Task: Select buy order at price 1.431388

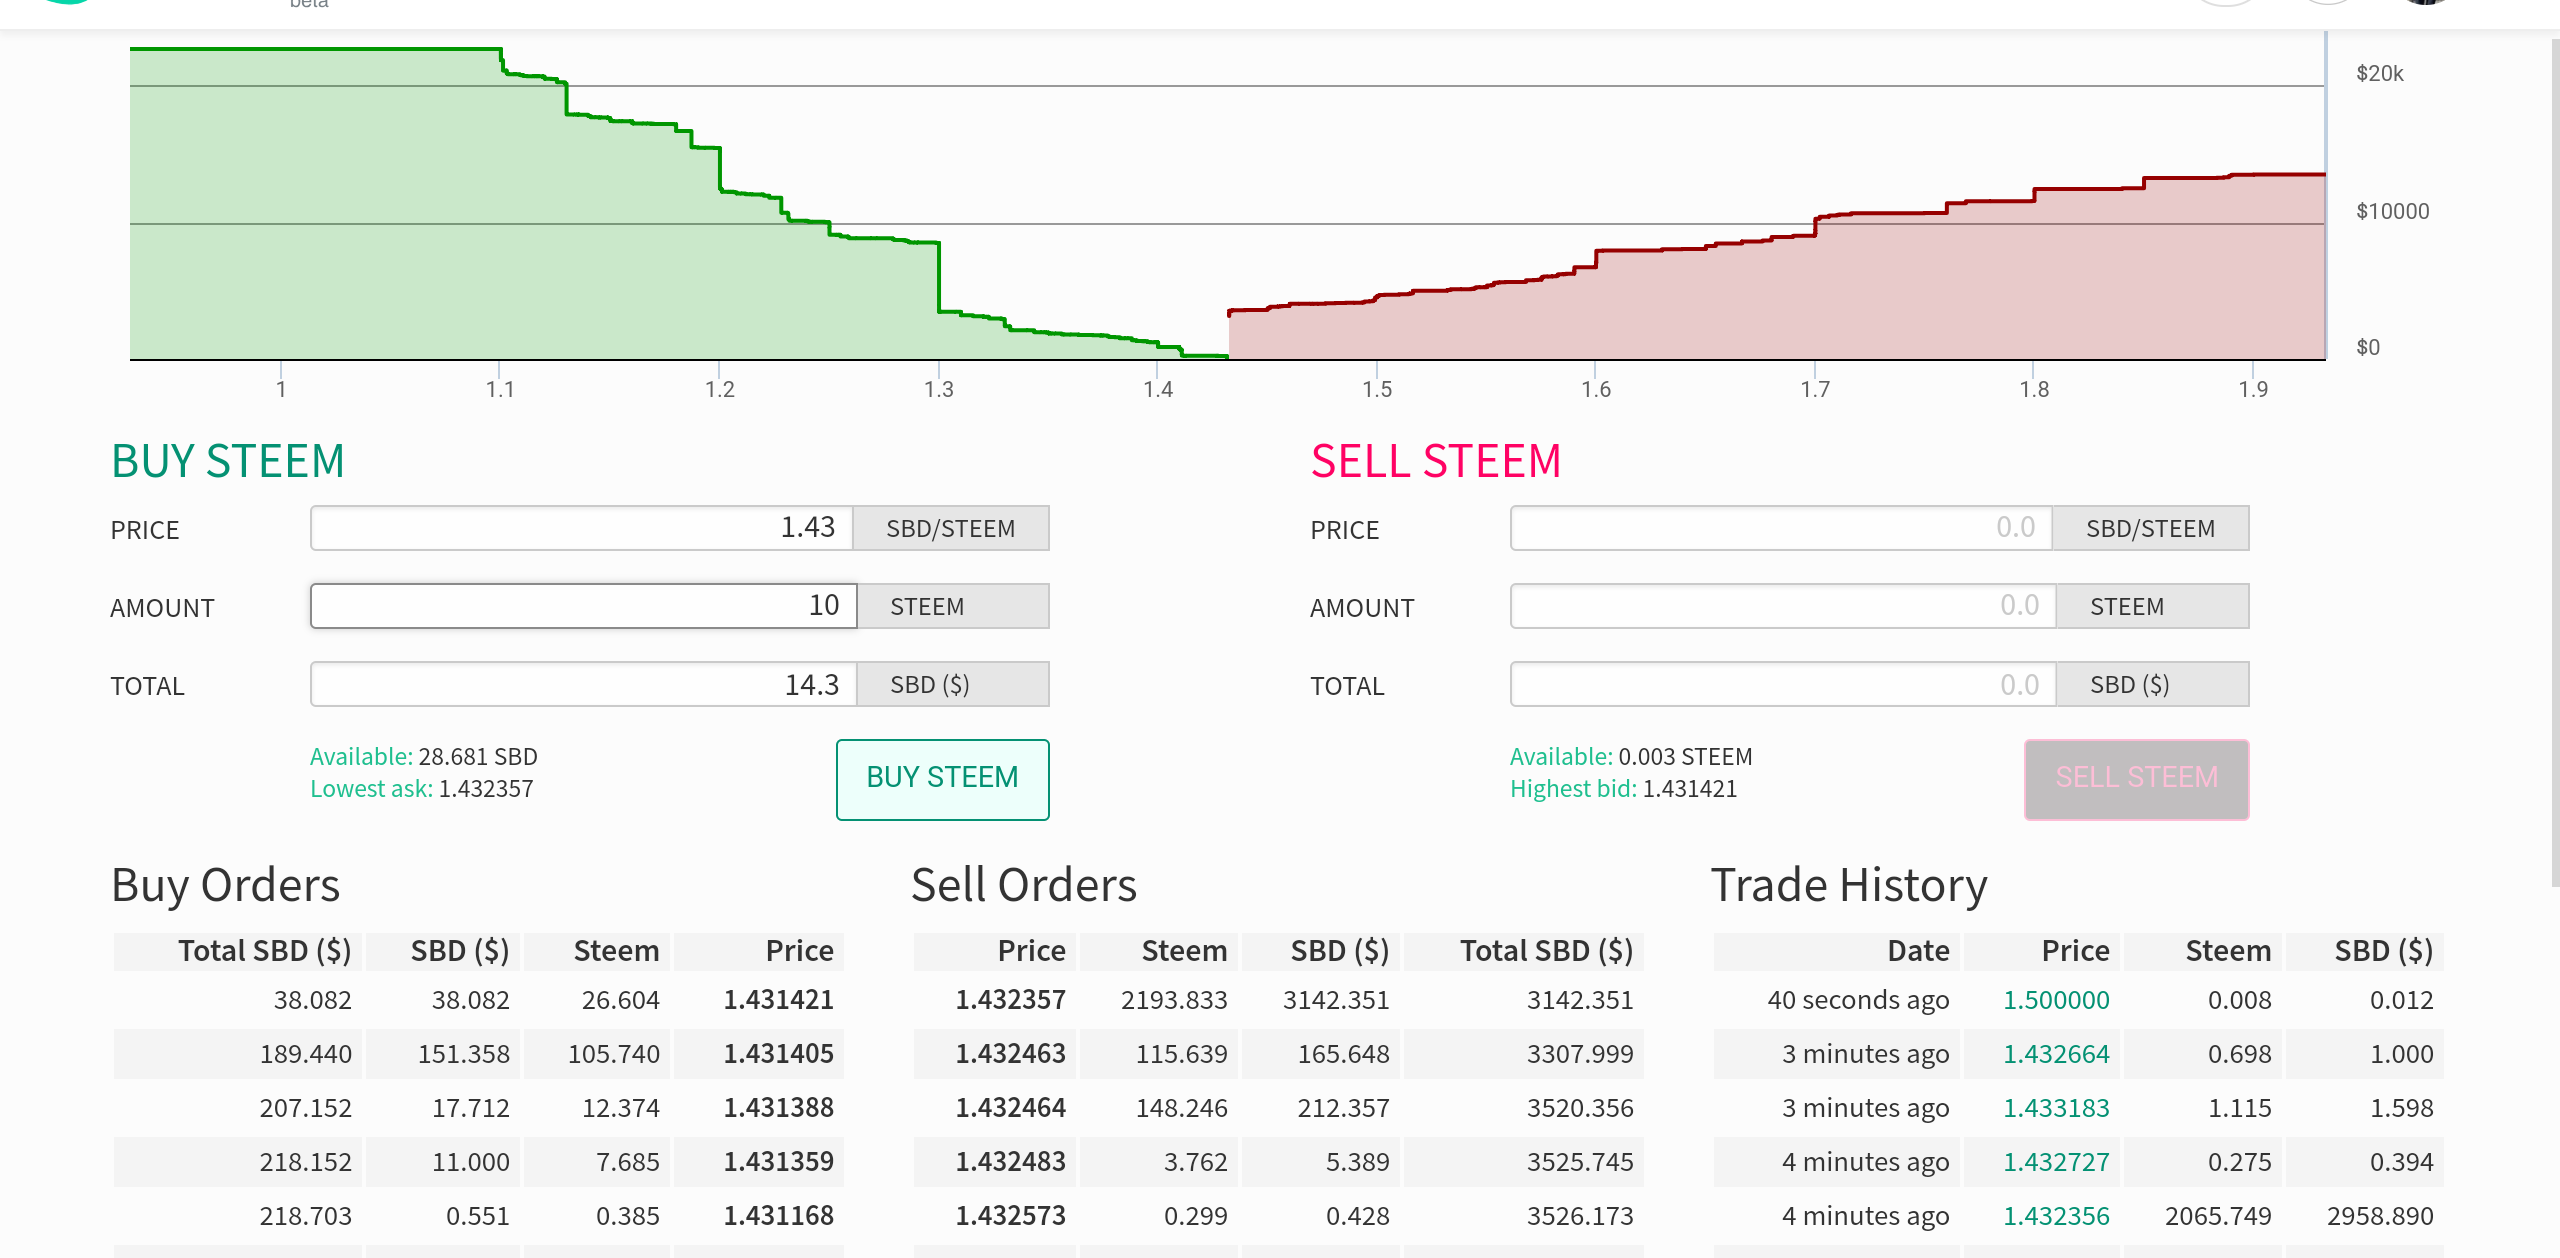Action: point(479,1108)
